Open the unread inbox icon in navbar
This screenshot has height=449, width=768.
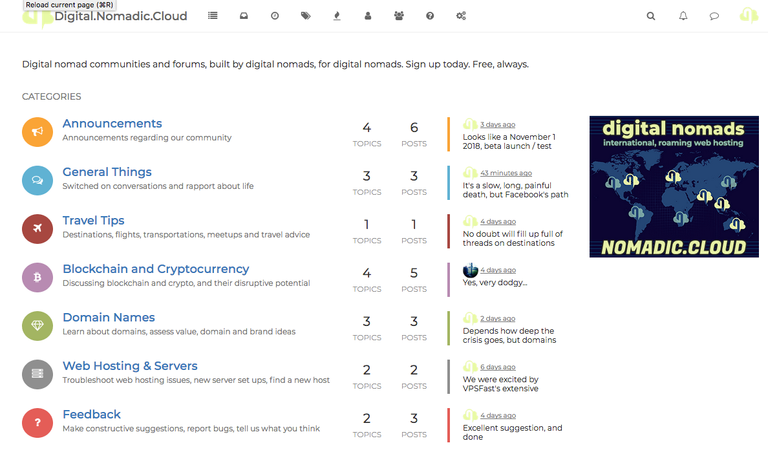click(x=243, y=16)
